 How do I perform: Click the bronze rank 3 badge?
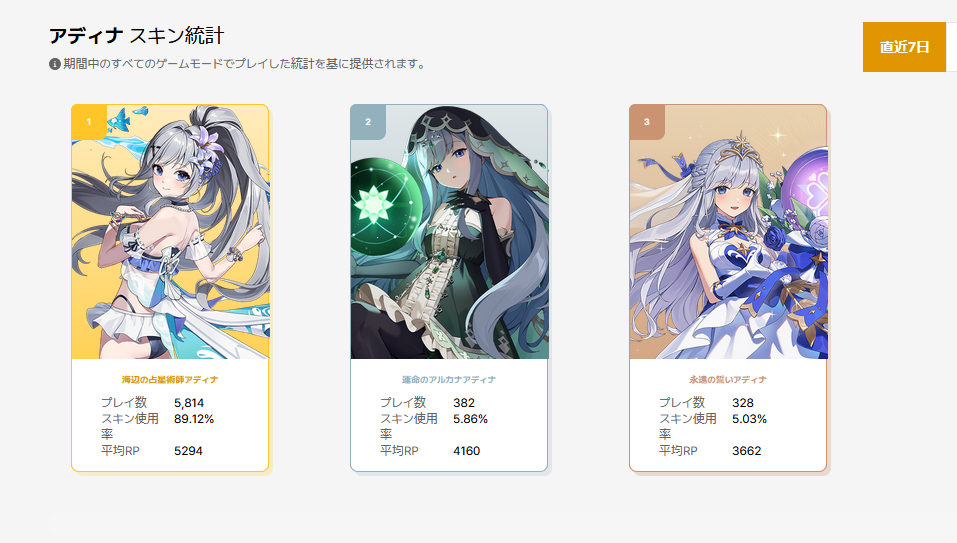pyautogui.click(x=647, y=122)
